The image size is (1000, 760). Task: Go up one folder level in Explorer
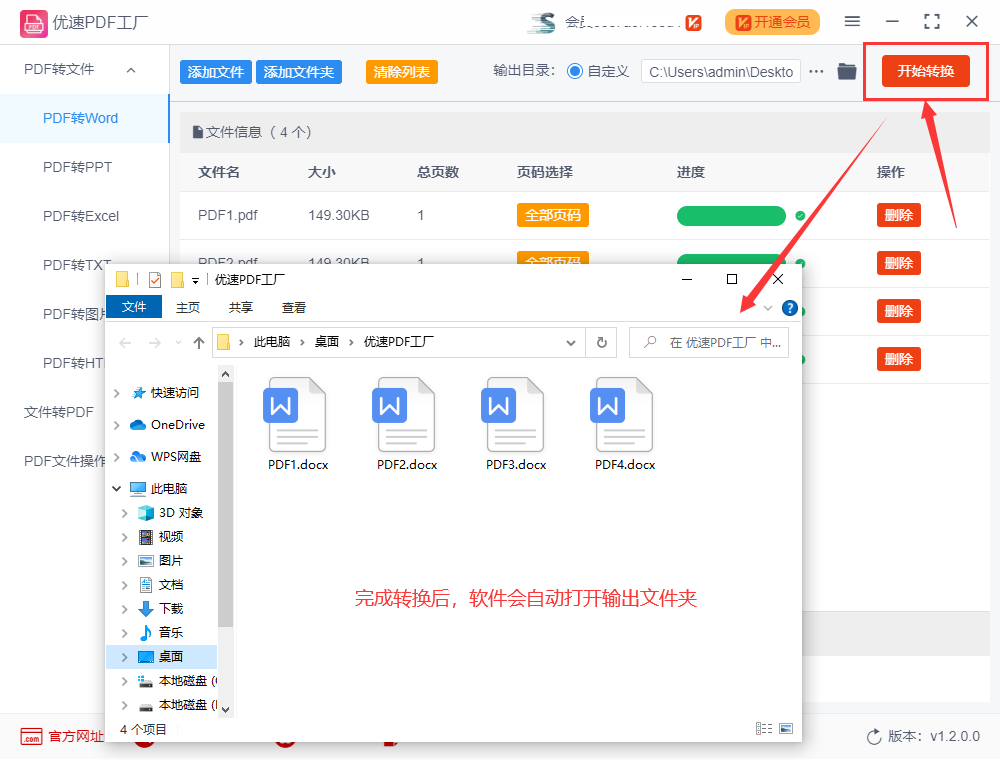199,342
